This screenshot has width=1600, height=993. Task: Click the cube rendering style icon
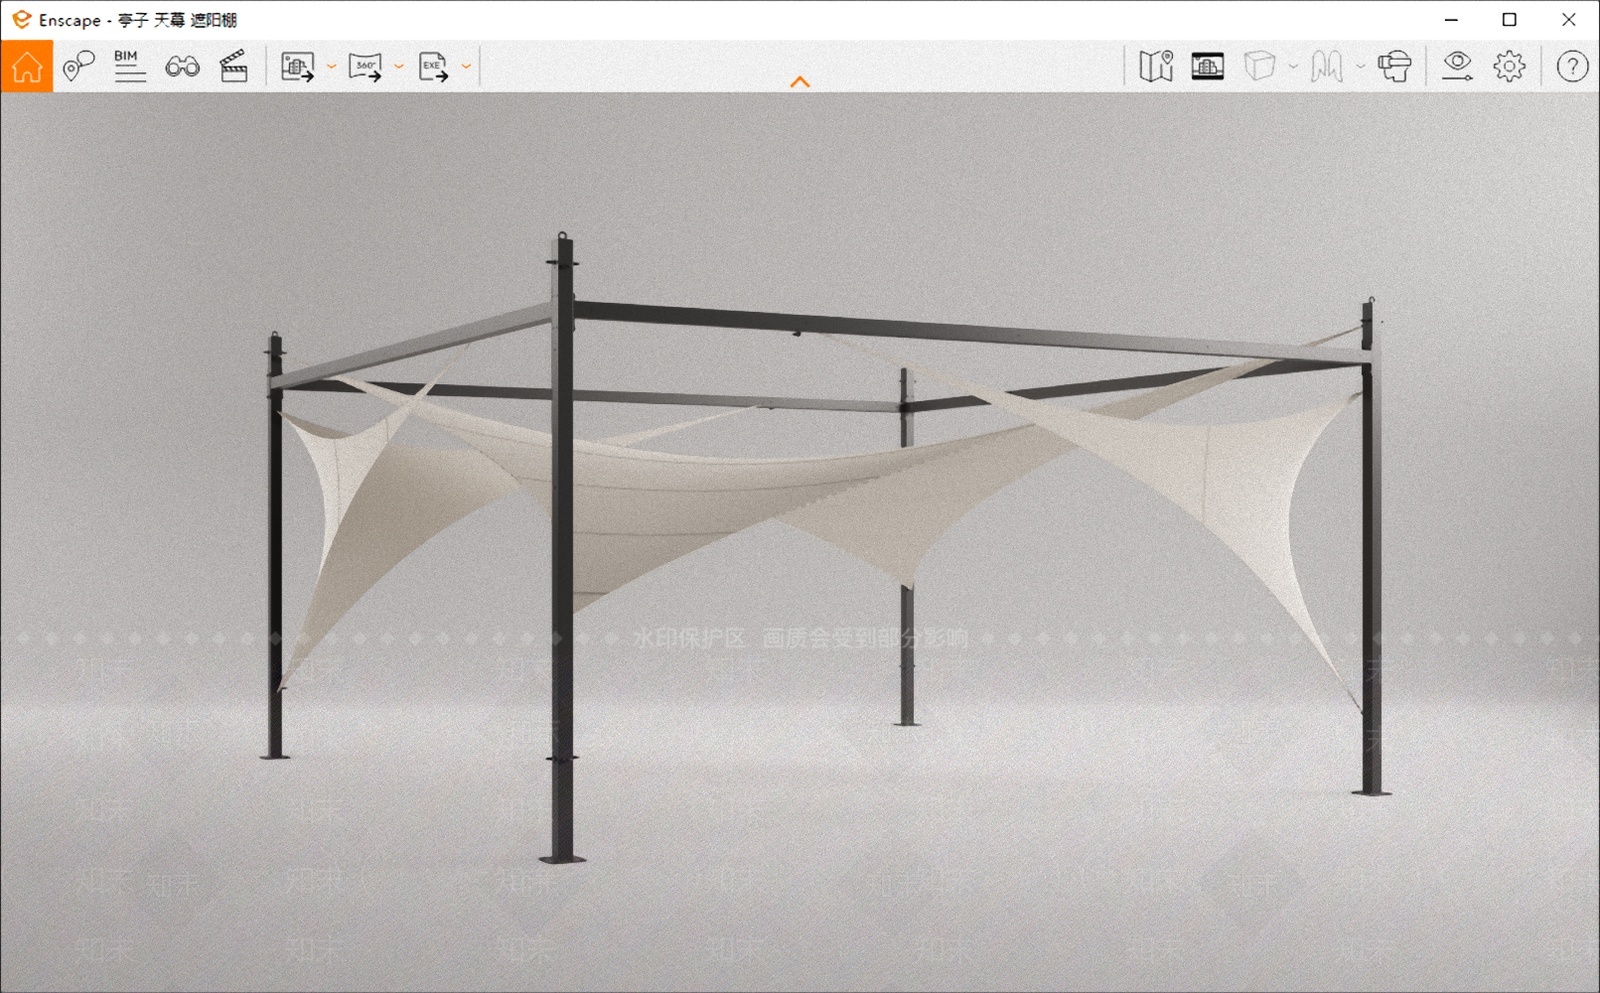pyautogui.click(x=1260, y=67)
